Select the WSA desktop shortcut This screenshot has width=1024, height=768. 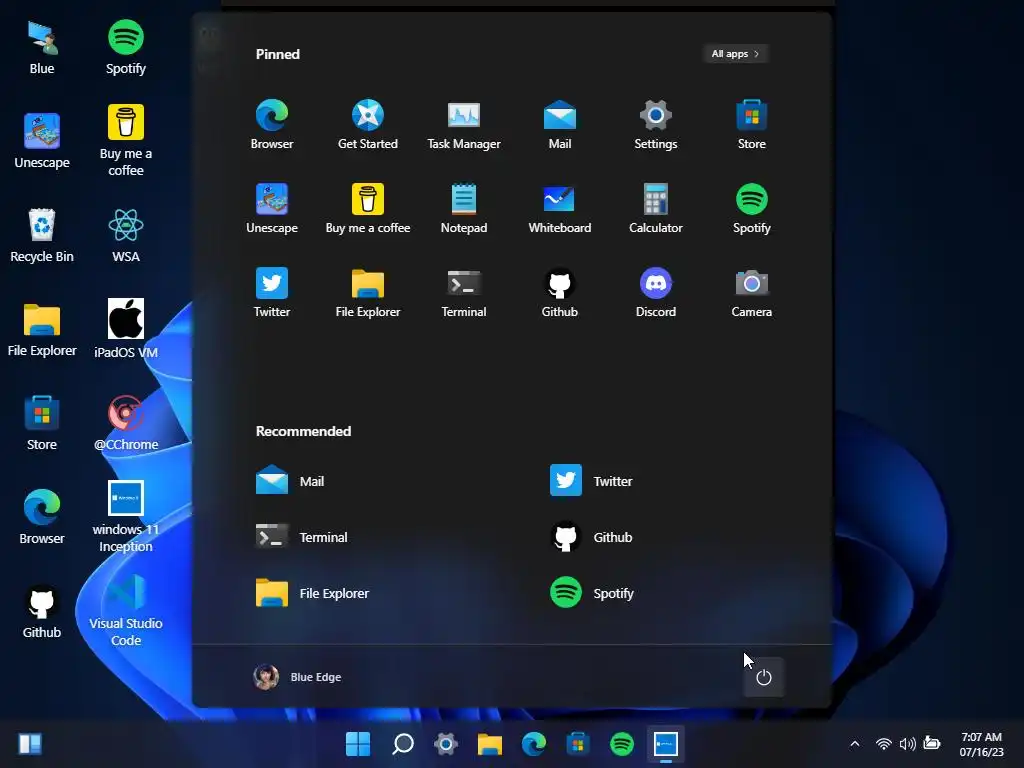(125, 235)
